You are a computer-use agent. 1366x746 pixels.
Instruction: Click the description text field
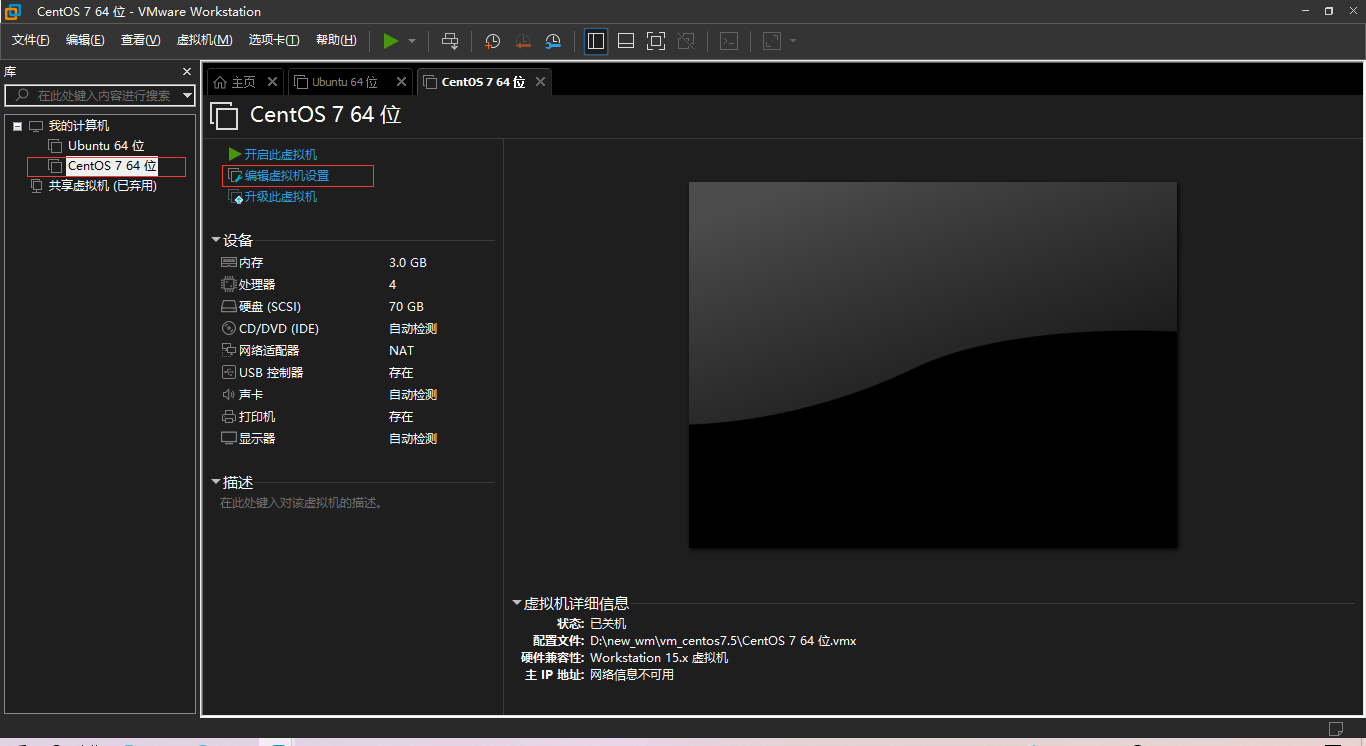pyautogui.click(x=302, y=503)
